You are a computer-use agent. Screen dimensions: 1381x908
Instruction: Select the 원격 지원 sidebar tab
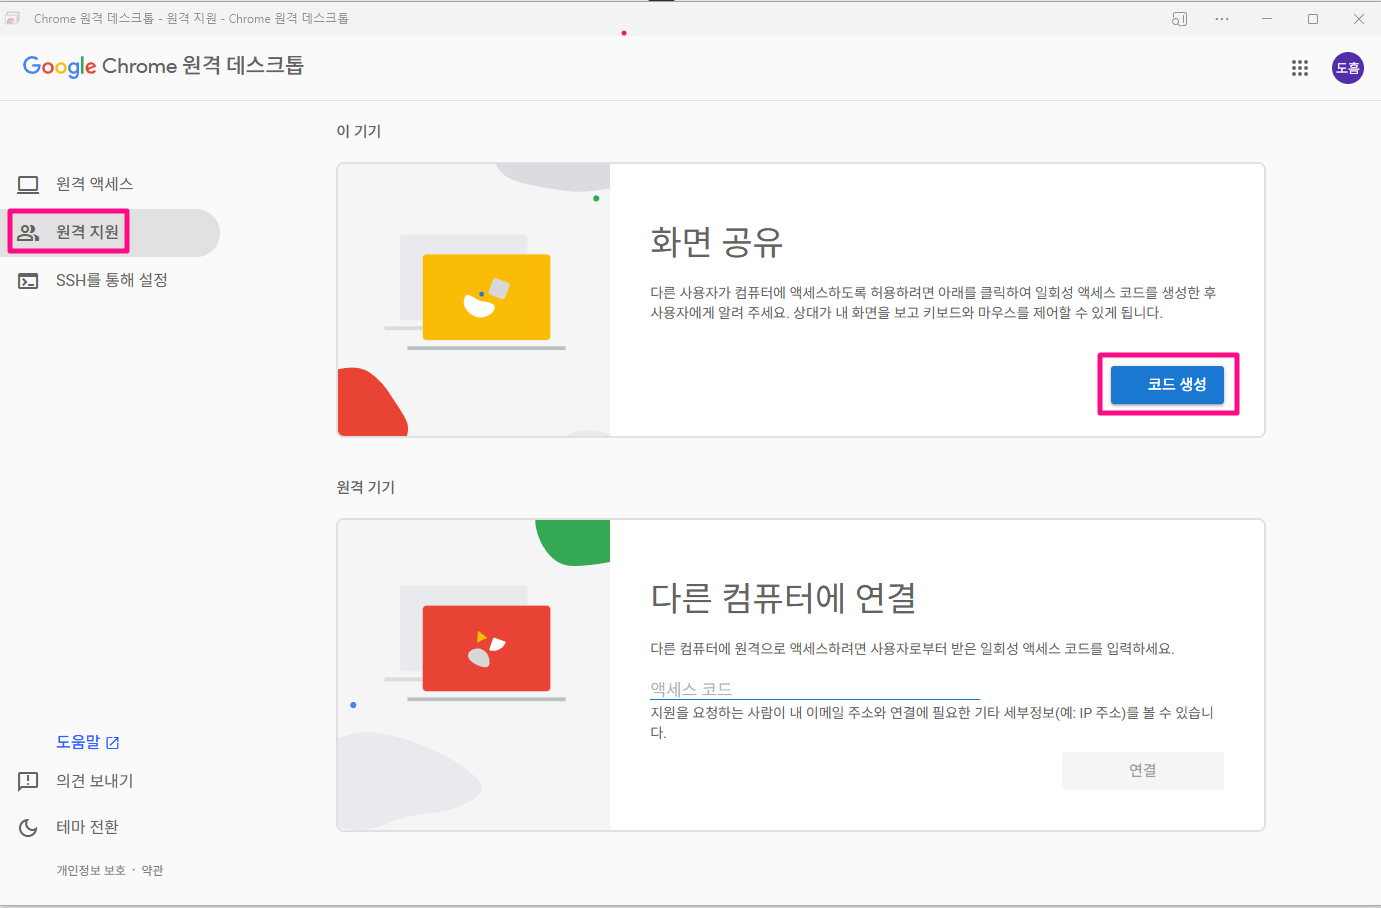tap(110, 232)
